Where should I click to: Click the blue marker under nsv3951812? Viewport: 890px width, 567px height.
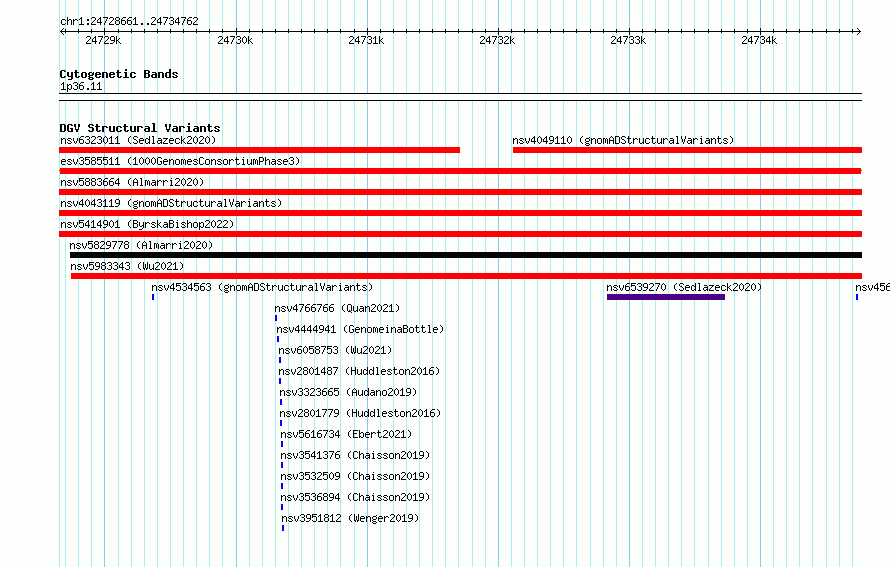[283, 528]
